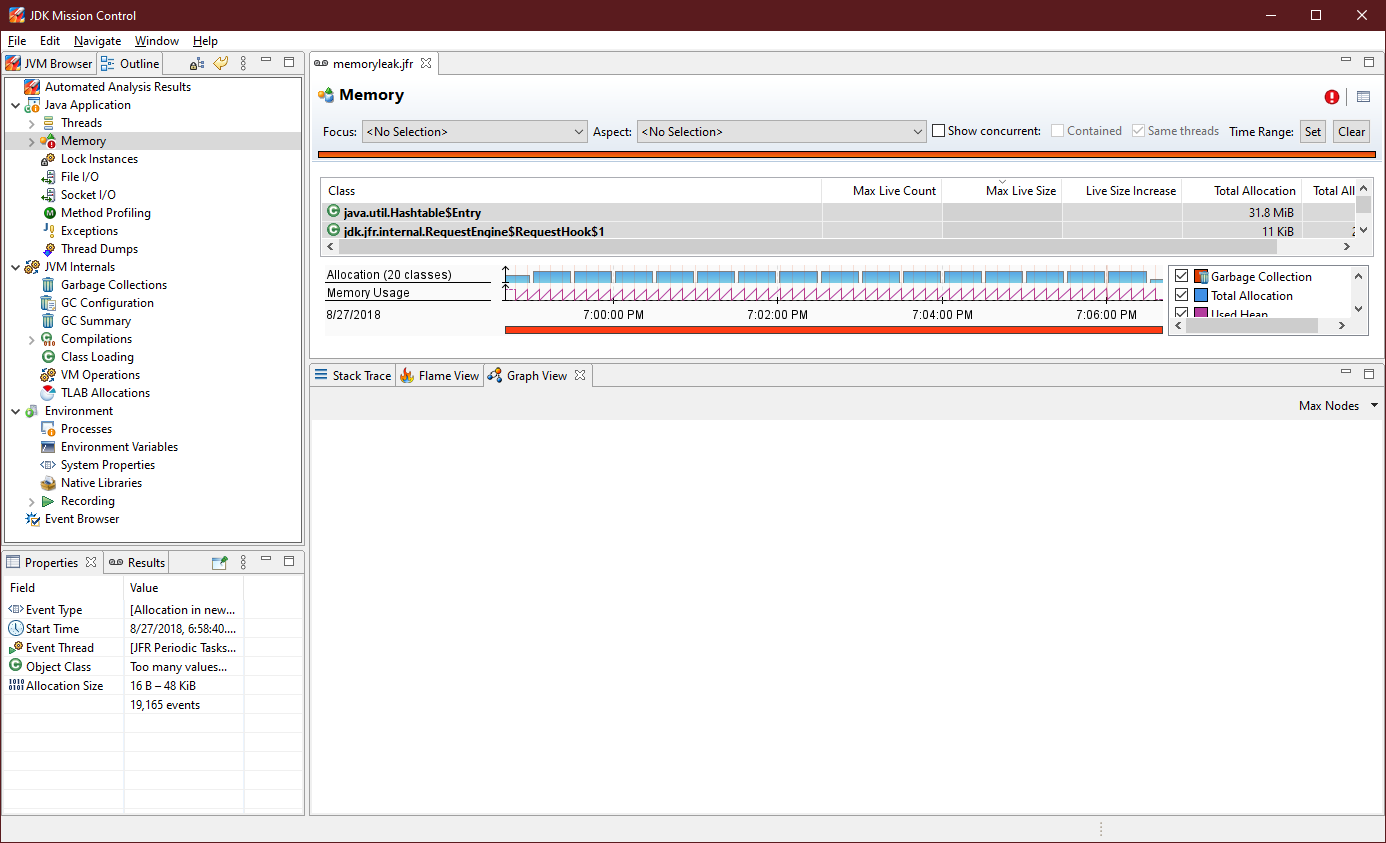Viewport: 1386px width, 843px height.
Task: Uncheck the Garbage Collection legend checkbox
Action: tap(1182, 277)
